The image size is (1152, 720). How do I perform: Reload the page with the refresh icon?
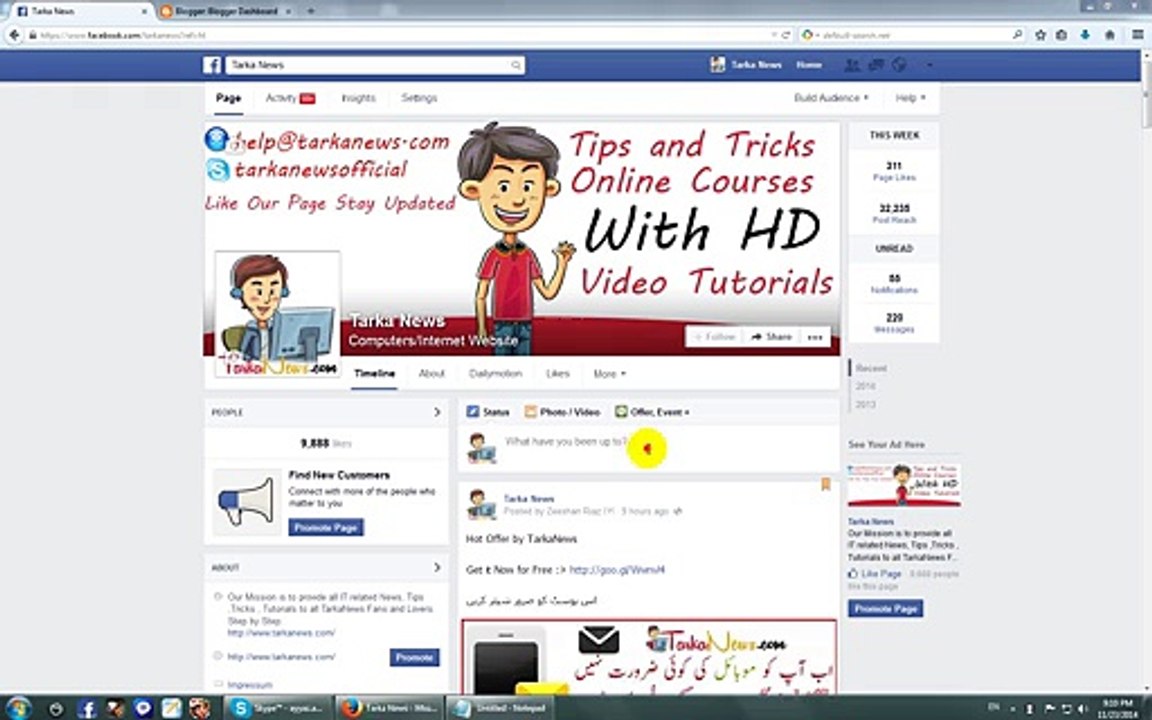[786, 35]
